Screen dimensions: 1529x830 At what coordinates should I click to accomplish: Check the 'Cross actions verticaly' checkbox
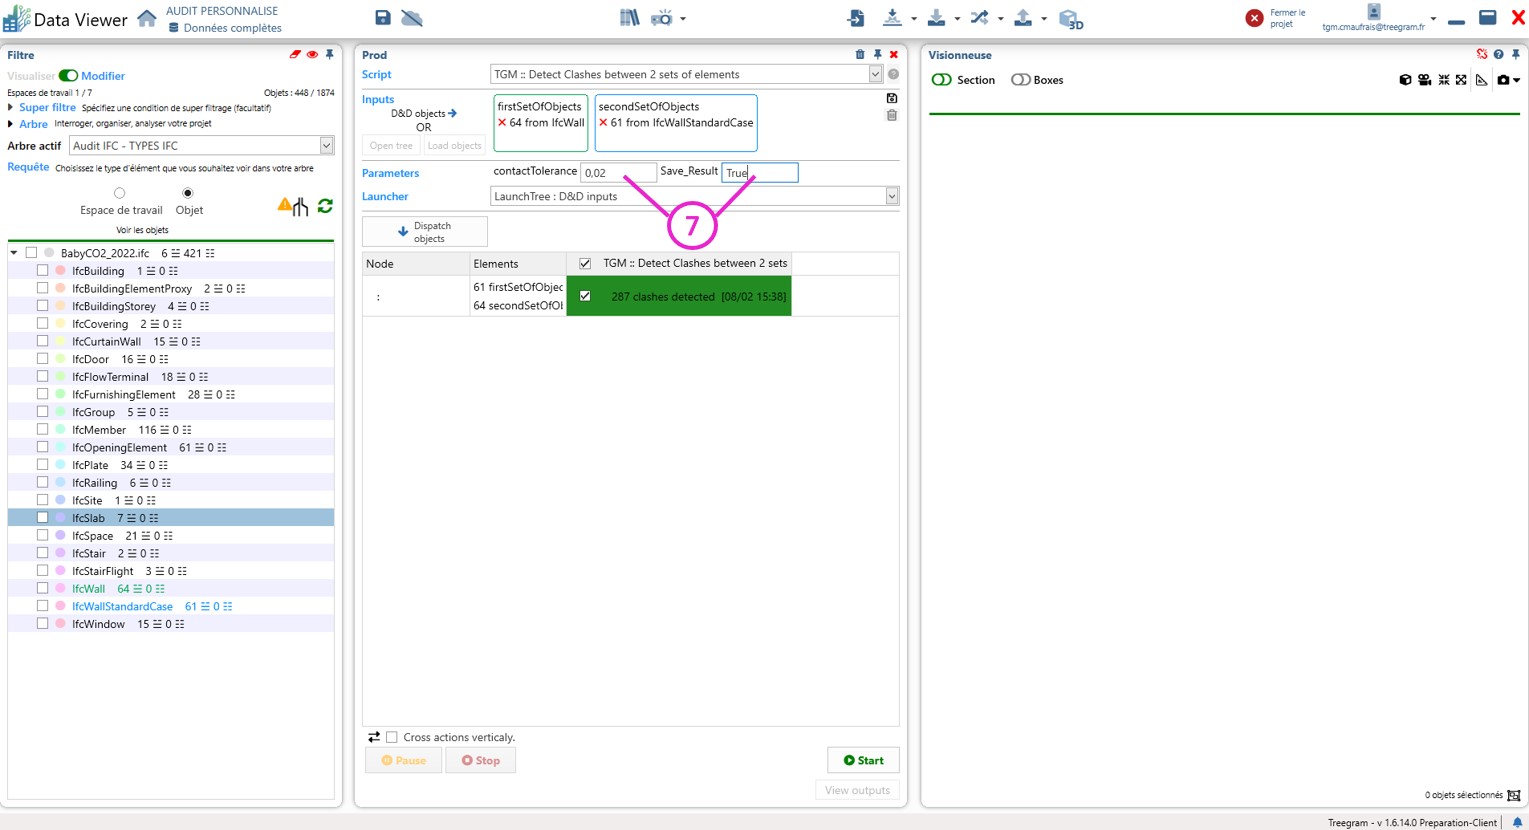click(x=392, y=737)
